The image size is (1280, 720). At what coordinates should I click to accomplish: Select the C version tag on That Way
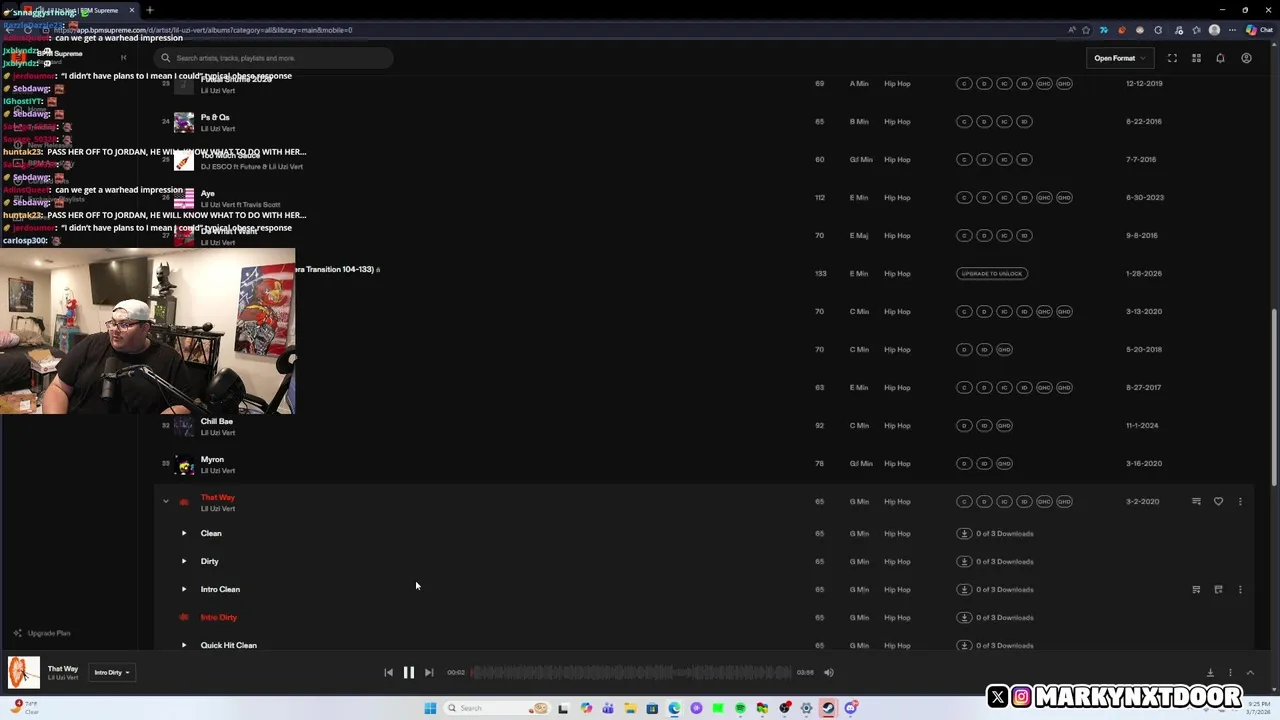click(x=964, y=501)
